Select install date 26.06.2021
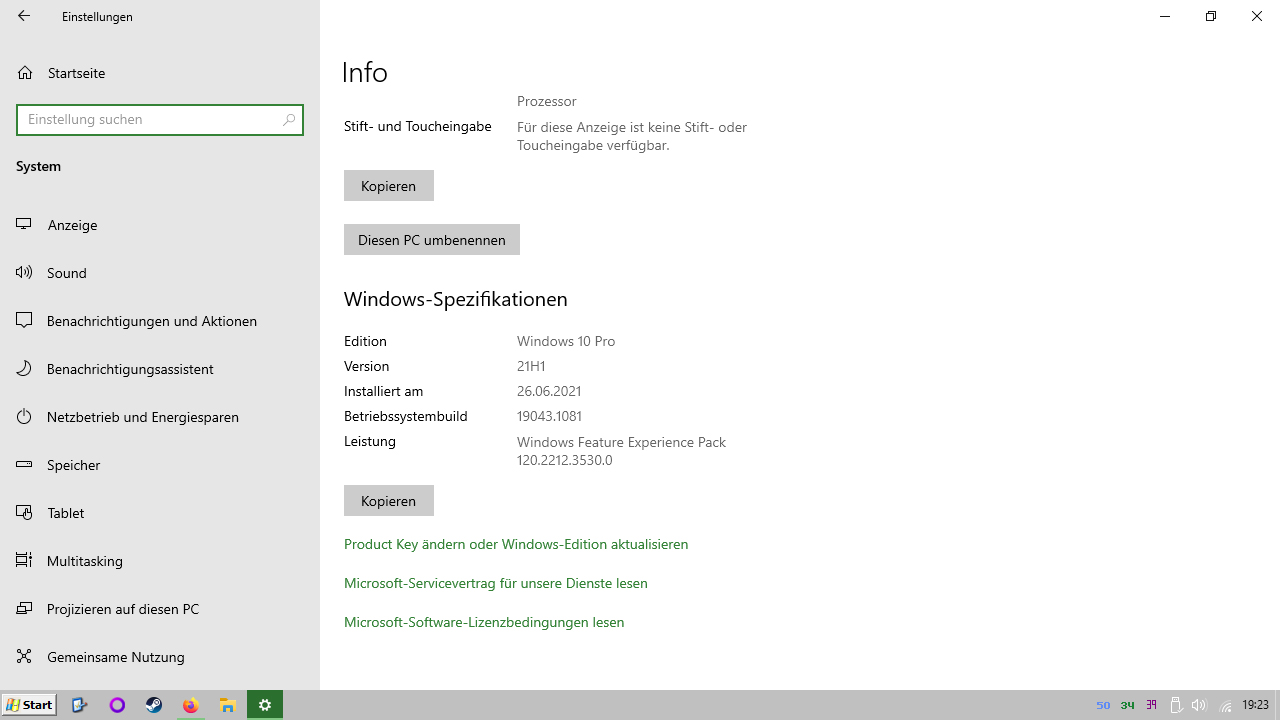Image resolution: width=1280 pixels, height=720 pixels. (x=549, y=391)
